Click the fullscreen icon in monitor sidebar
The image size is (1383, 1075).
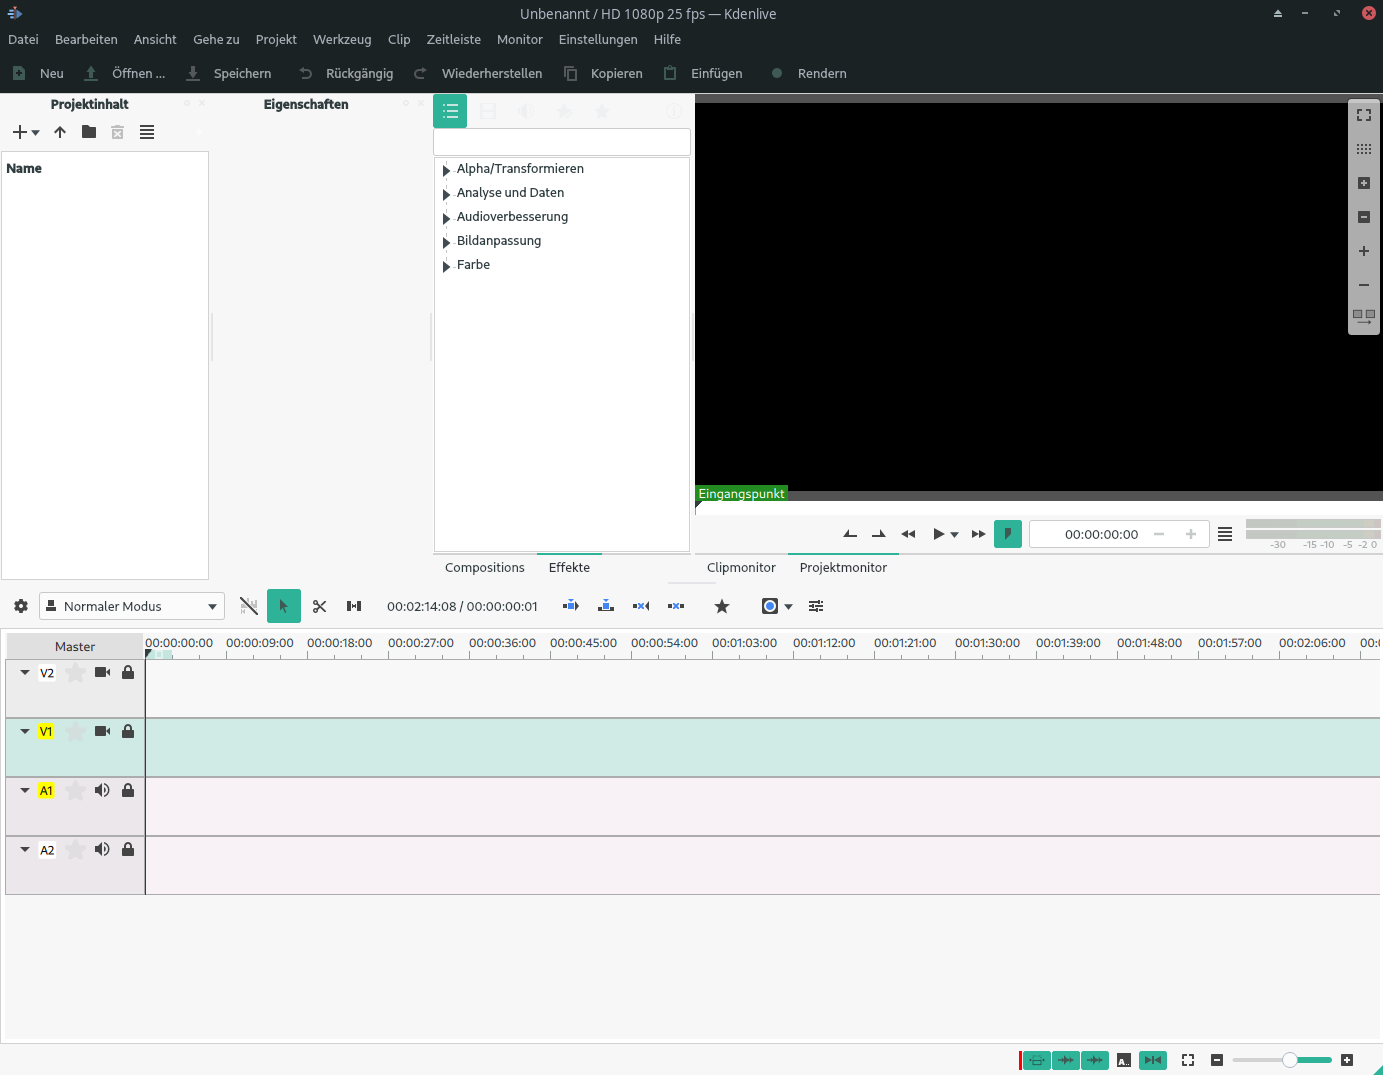(x=1364, y=115)
